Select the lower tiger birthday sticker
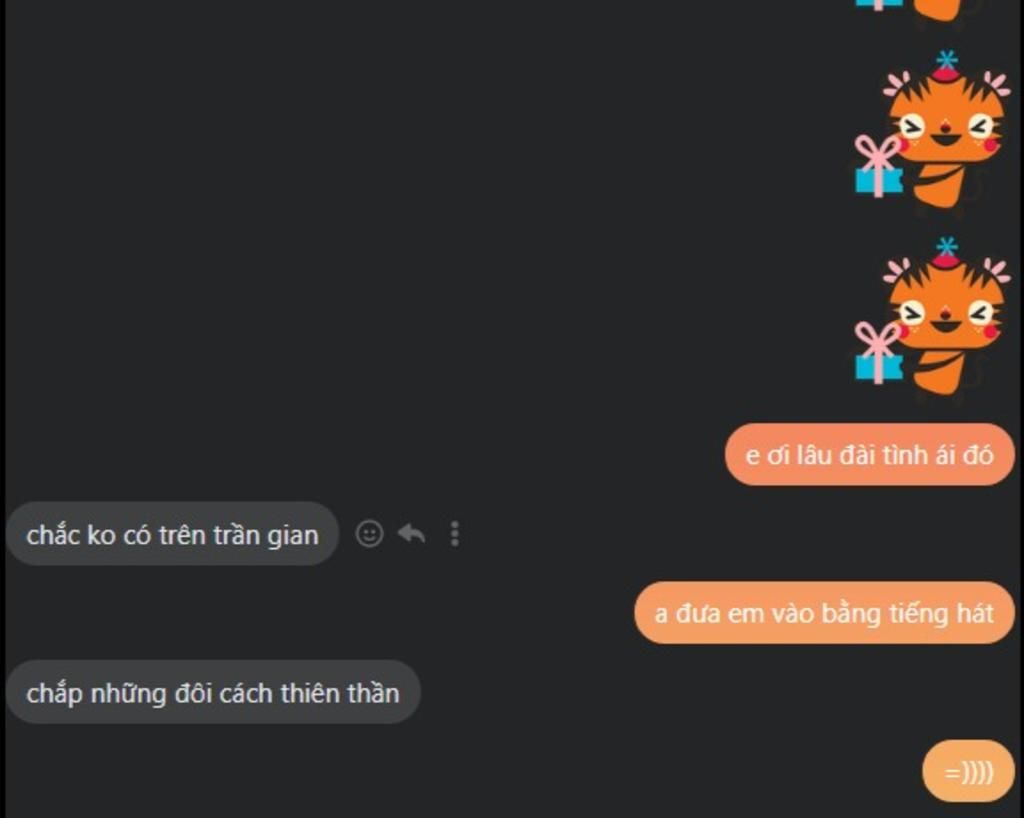Screen dimensions: 1024x818 (933, 316)
